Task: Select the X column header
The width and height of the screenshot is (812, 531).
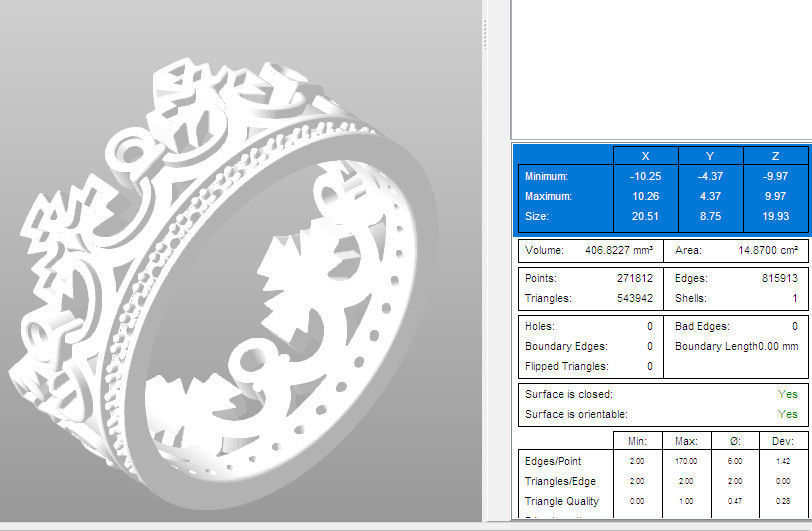Action: tap(645, 156)
